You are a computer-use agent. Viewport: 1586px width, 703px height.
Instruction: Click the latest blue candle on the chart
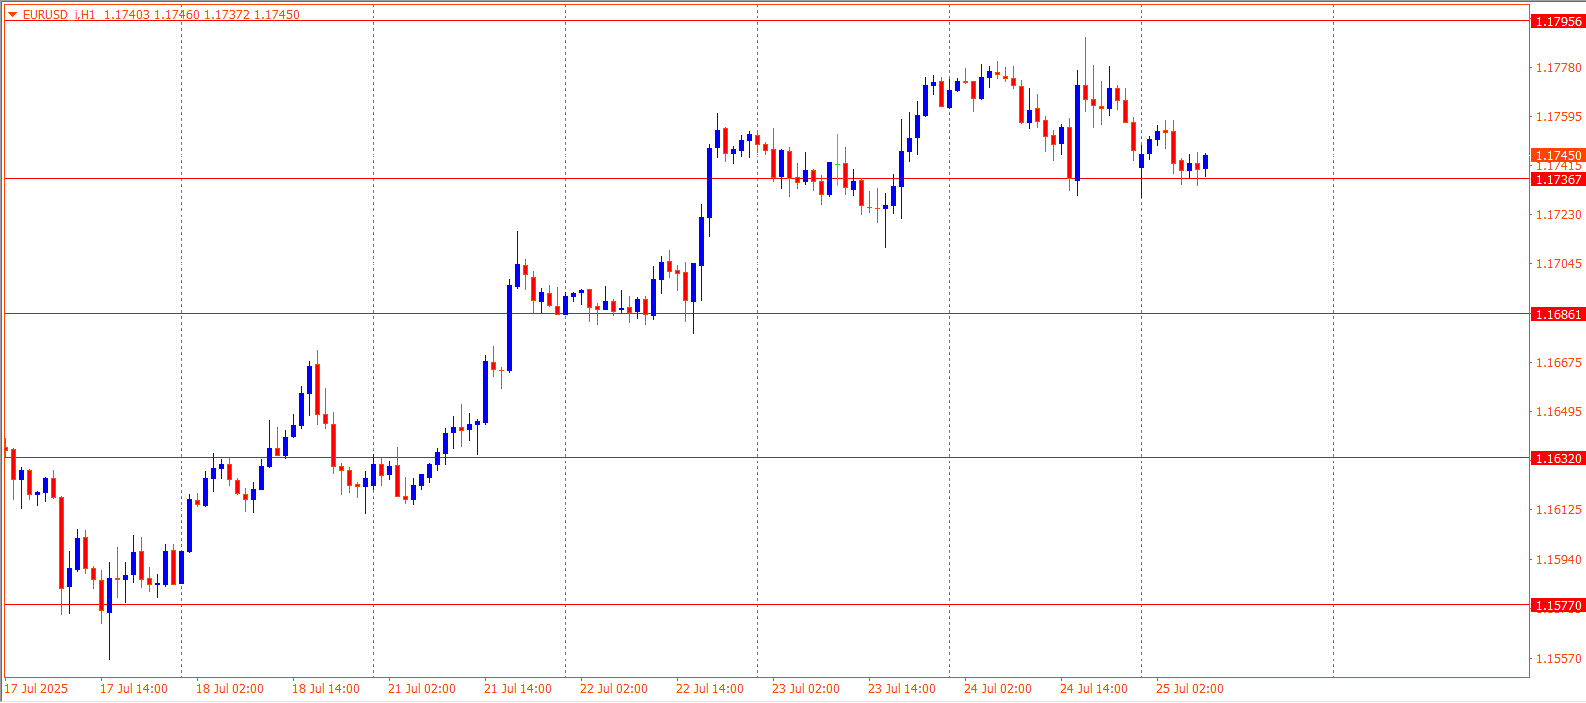coord(1206,162)
